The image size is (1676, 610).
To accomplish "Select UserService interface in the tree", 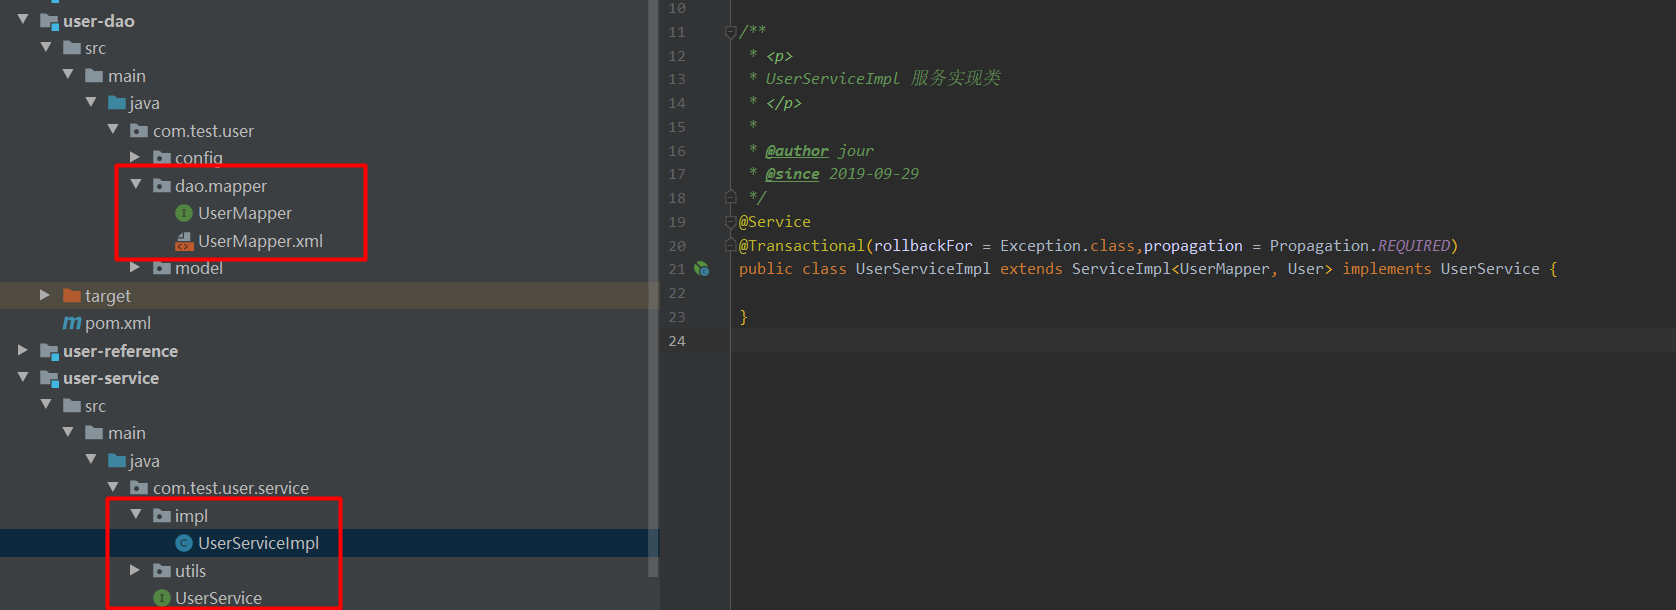I will click(x=218, y=598).
